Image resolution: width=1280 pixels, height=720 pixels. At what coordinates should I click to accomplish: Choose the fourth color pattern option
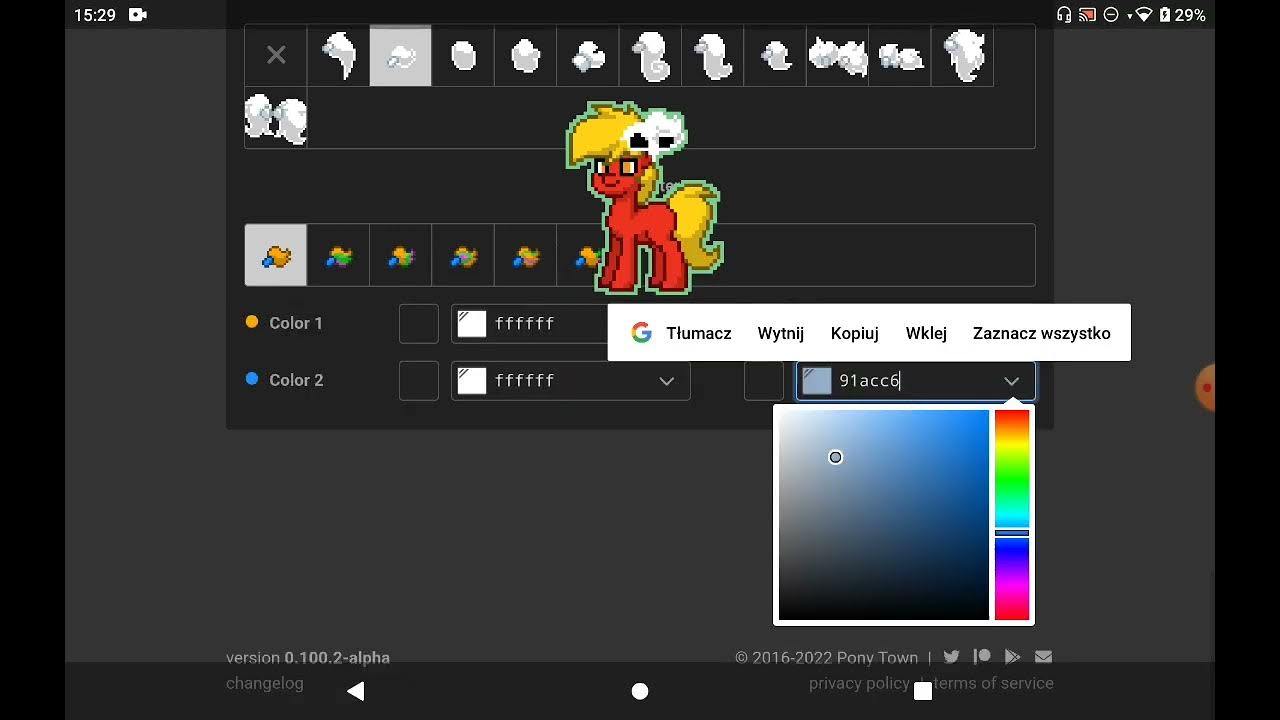click(x=463, y=255)
